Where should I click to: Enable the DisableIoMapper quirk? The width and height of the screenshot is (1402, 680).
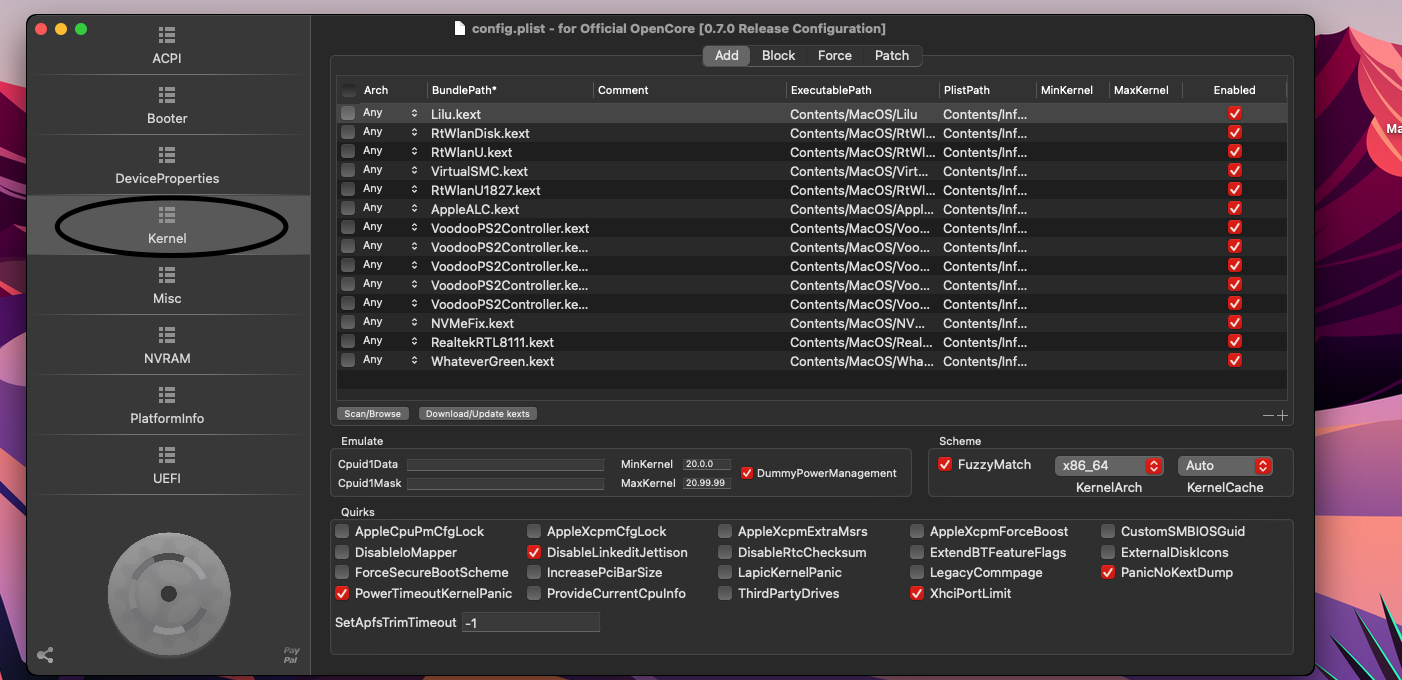pyautogui.click(x=343, y=552)
